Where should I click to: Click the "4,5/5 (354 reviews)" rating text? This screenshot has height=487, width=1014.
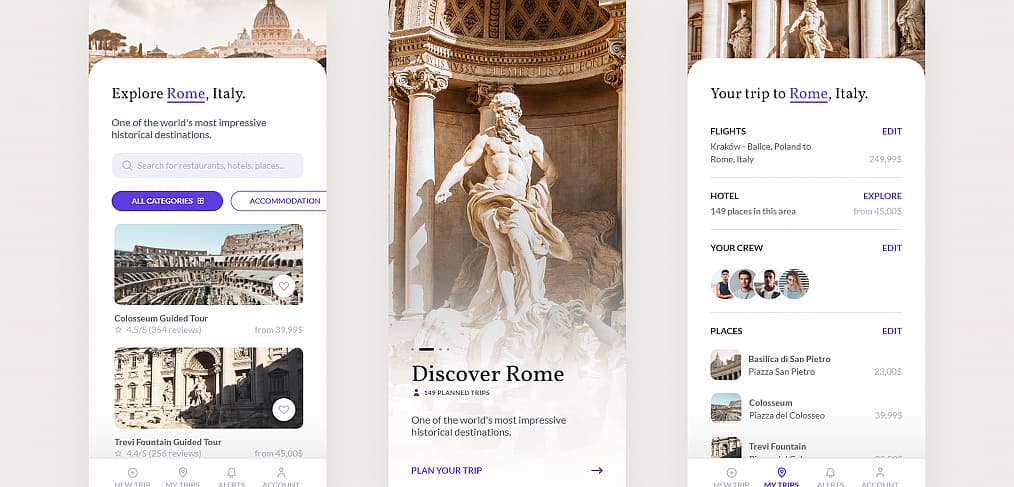click(x=164, y=330)
